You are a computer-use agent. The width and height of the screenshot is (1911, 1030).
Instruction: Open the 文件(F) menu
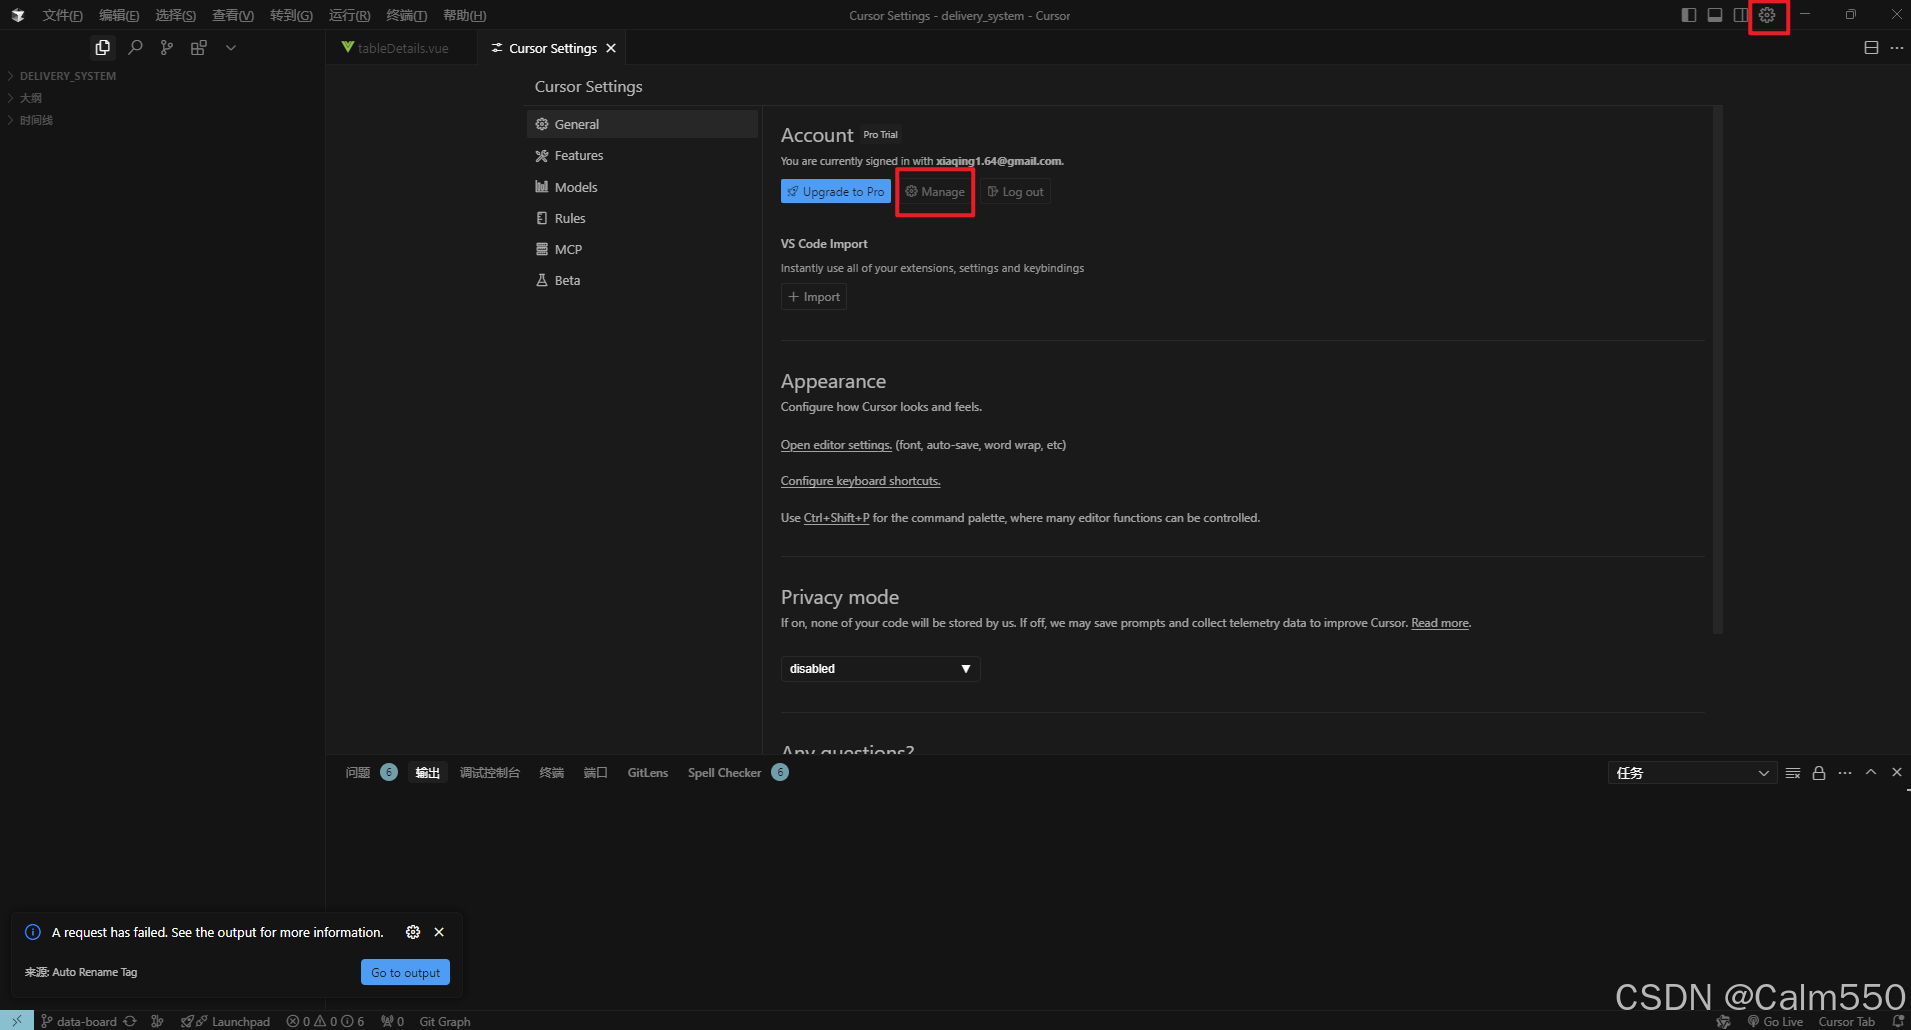pos(62,15)
